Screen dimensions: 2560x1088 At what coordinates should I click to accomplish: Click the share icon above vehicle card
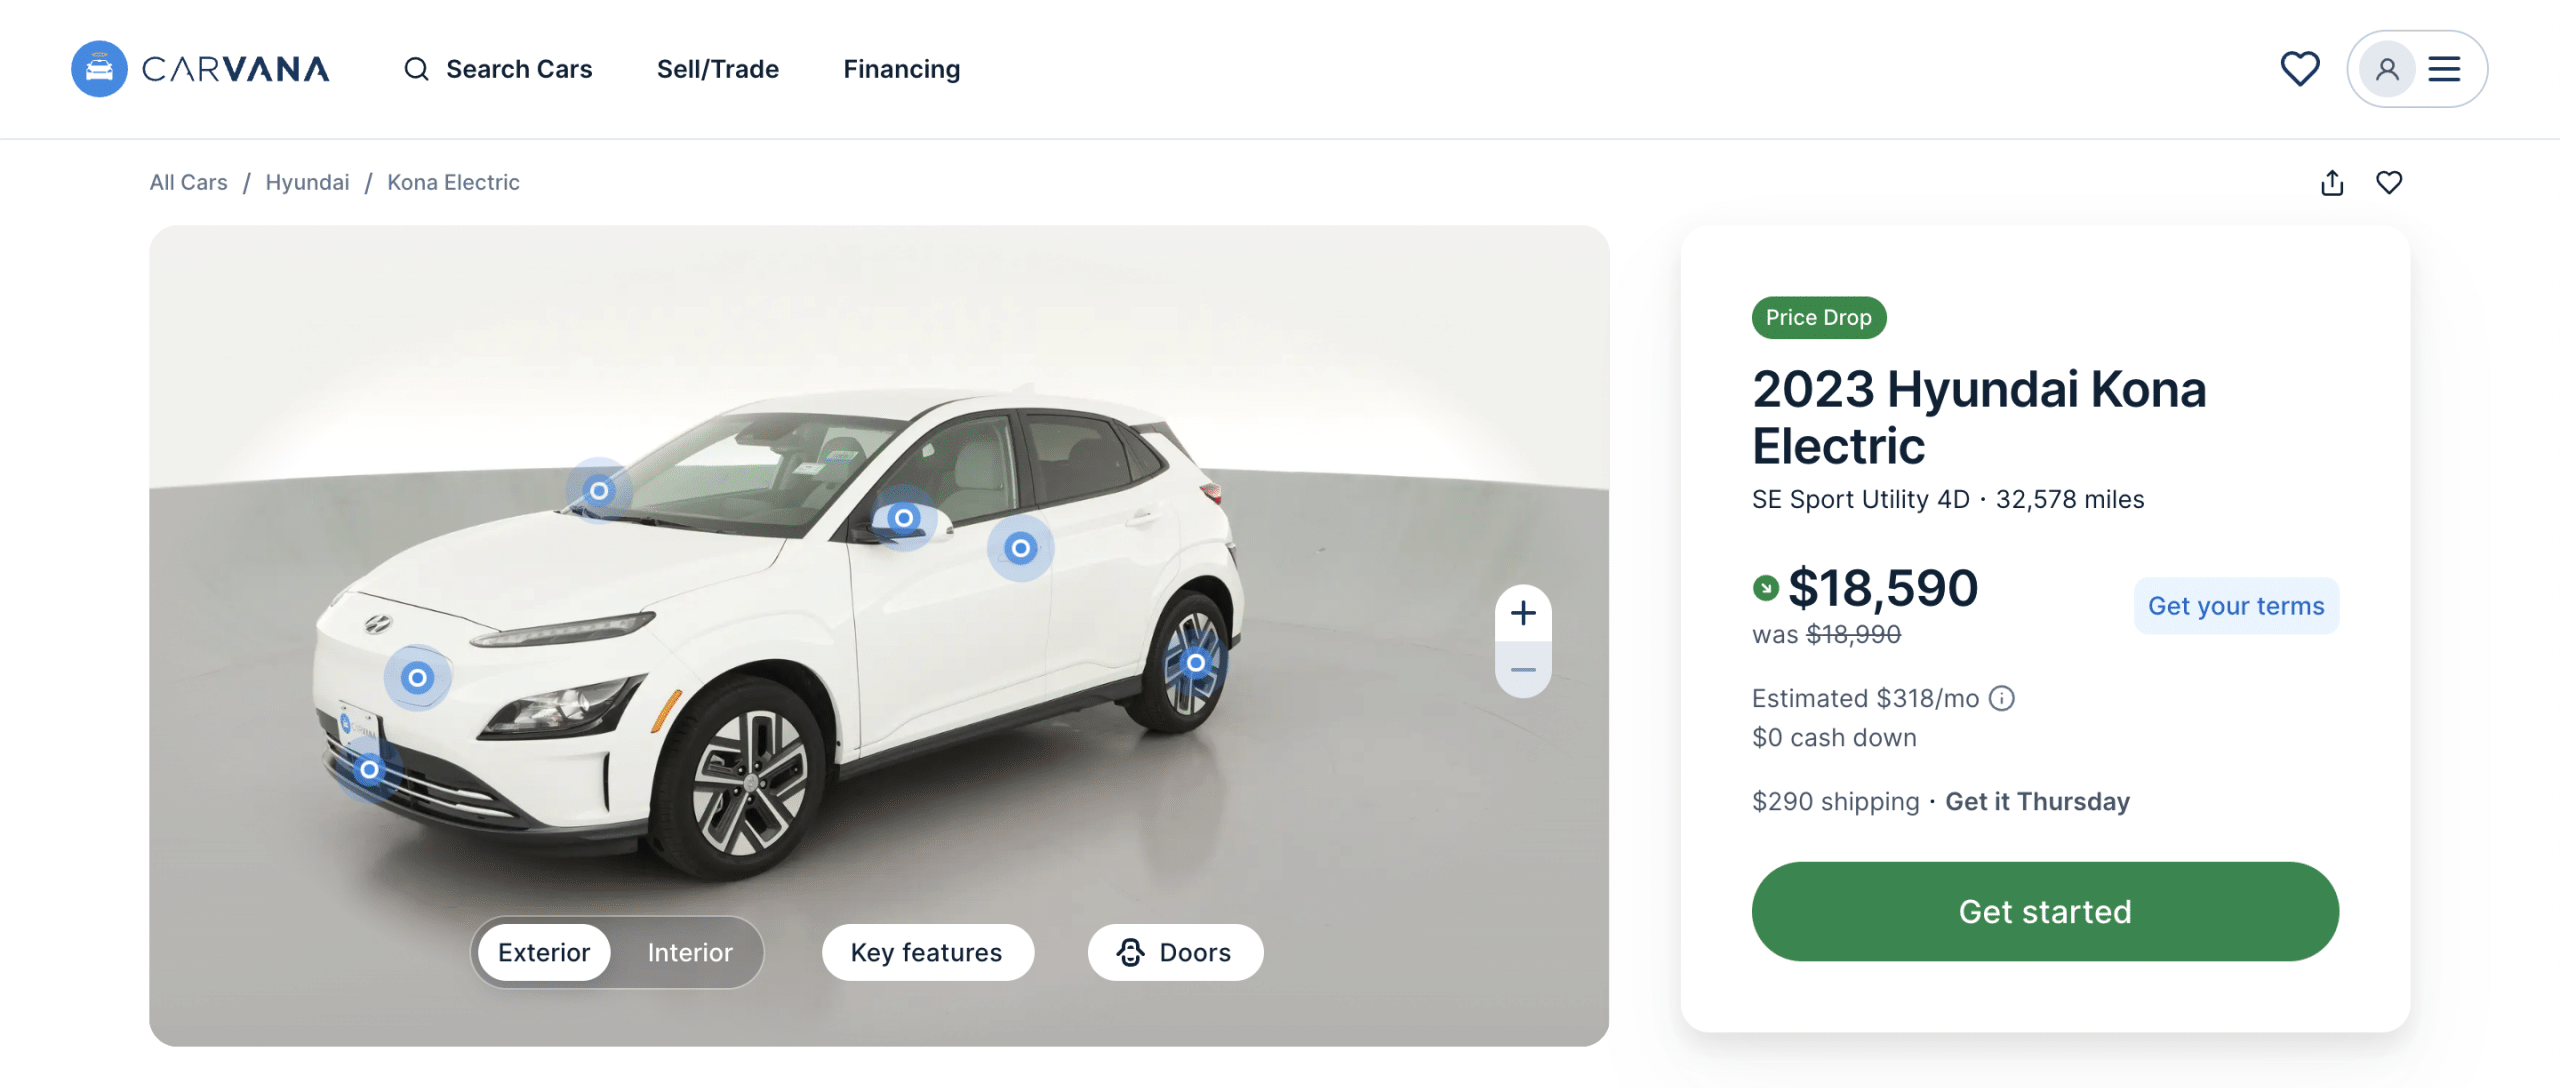click(2332, 183)
